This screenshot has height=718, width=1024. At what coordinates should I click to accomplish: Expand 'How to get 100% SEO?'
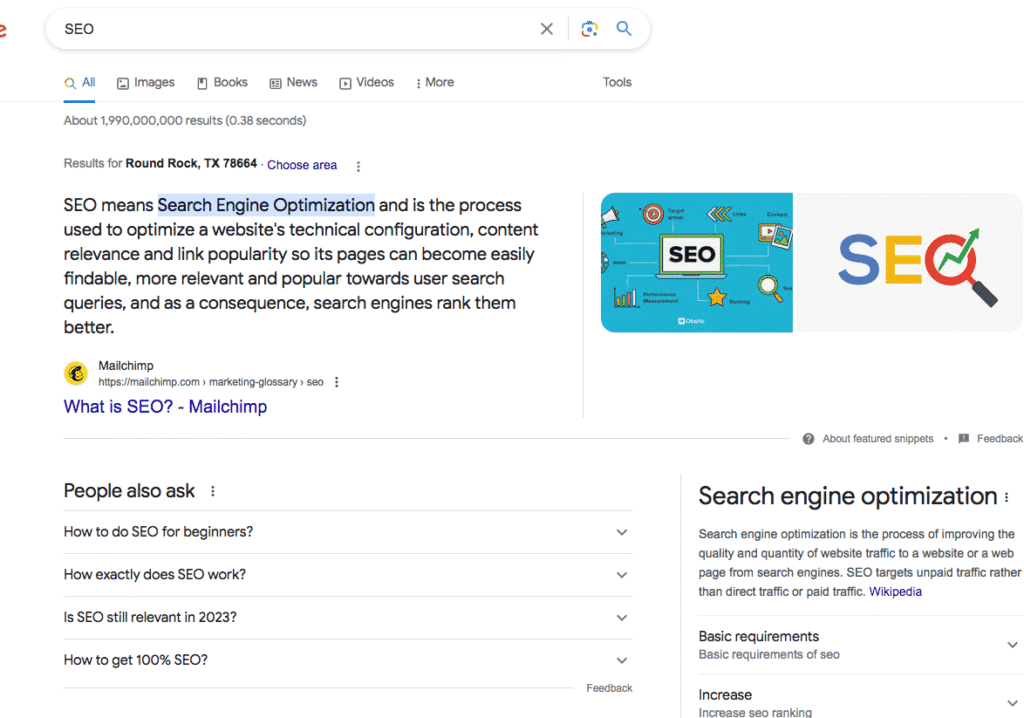point(621,660)
